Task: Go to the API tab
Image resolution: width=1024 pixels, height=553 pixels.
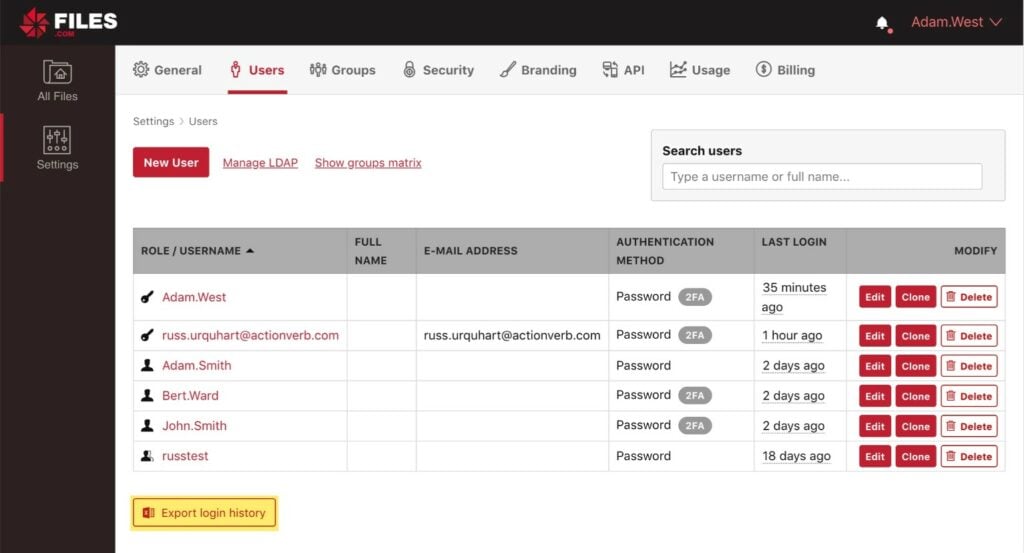Action: point(623,70)
